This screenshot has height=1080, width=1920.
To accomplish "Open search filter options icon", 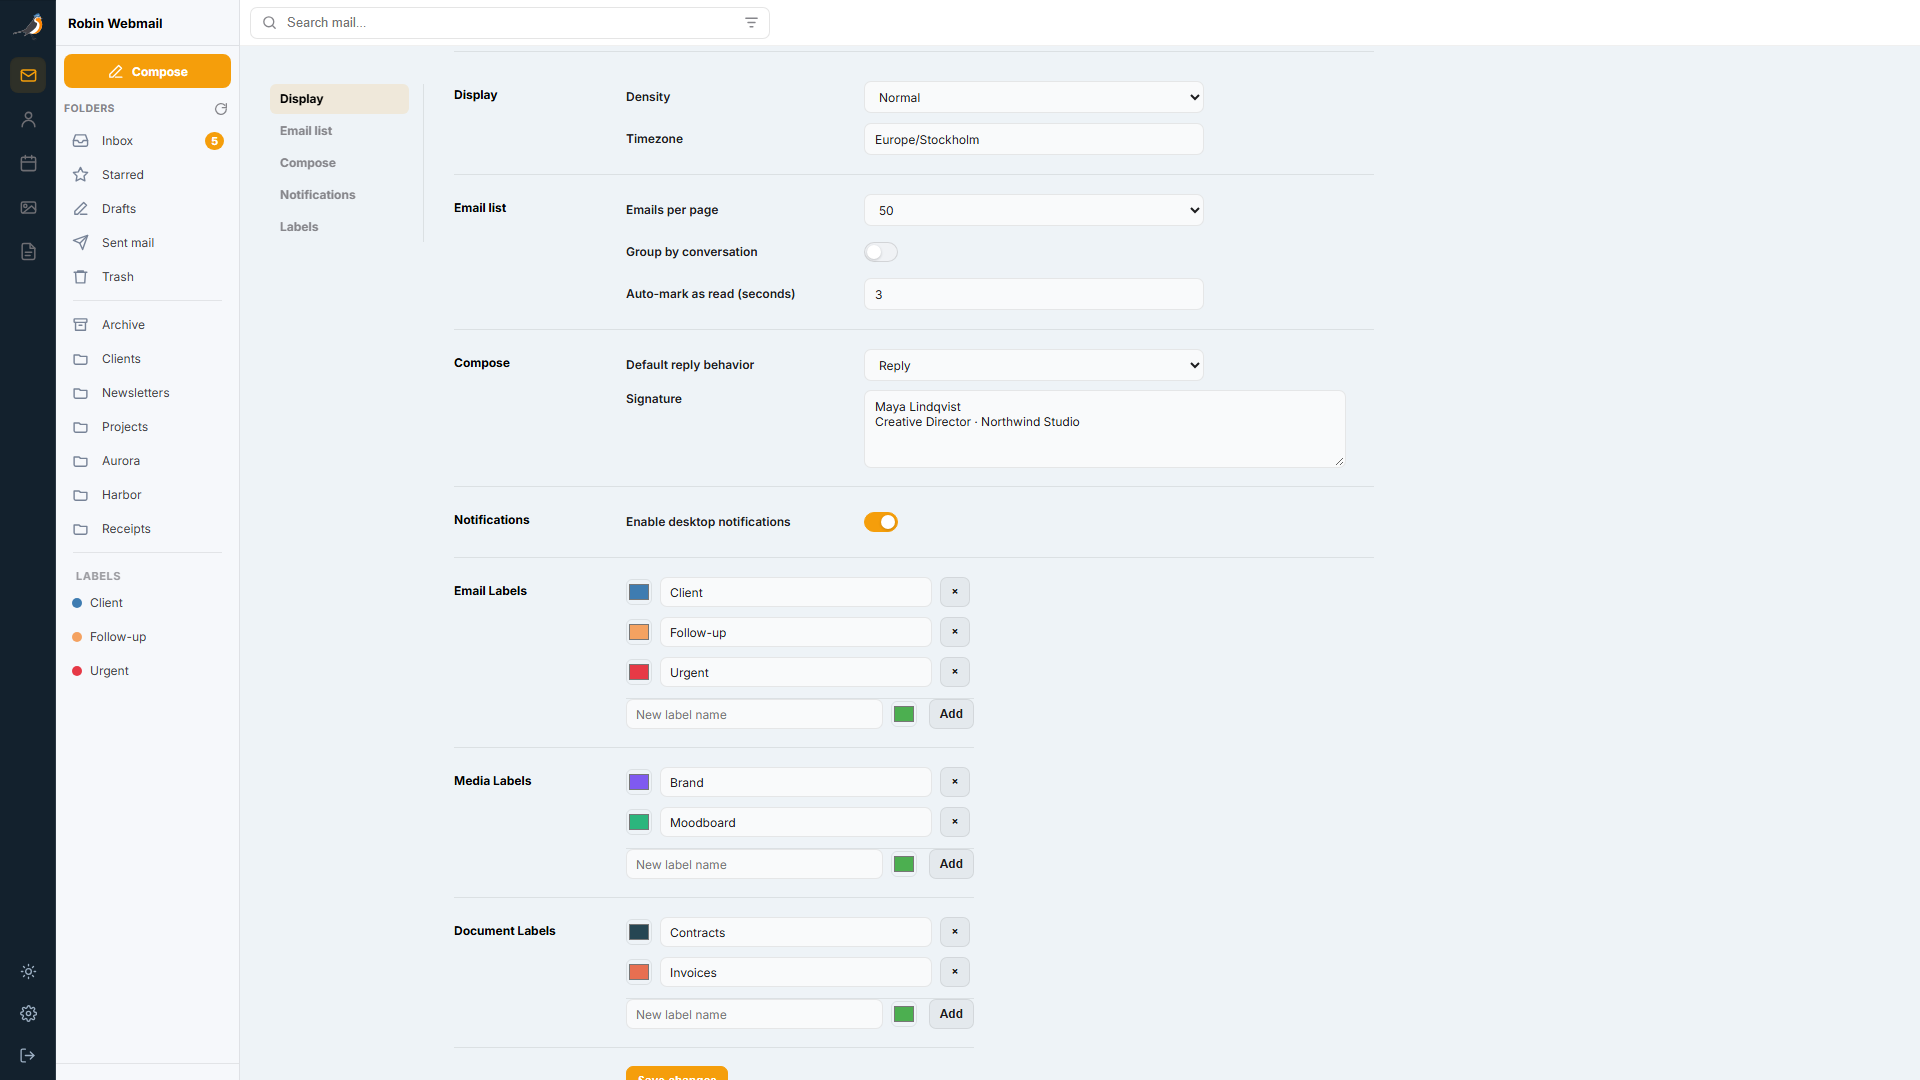I will click(751, 22).
